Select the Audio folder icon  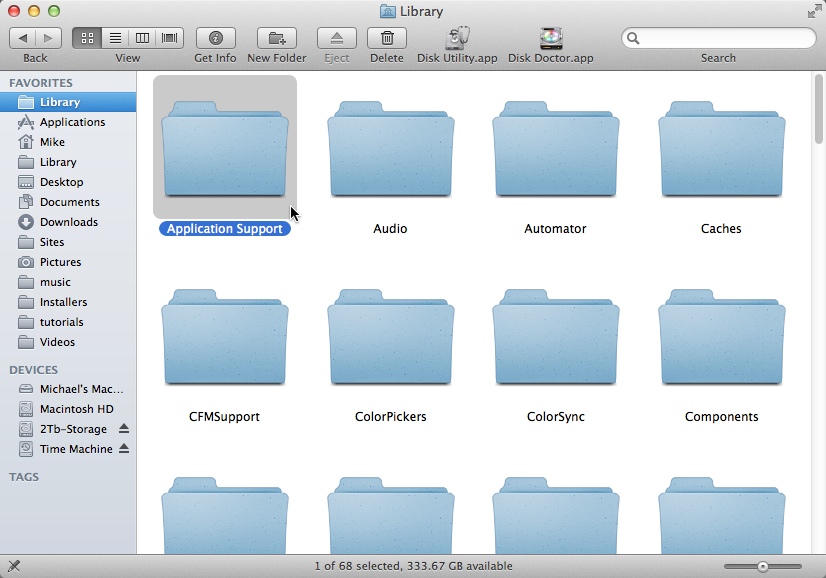point(391,148)
